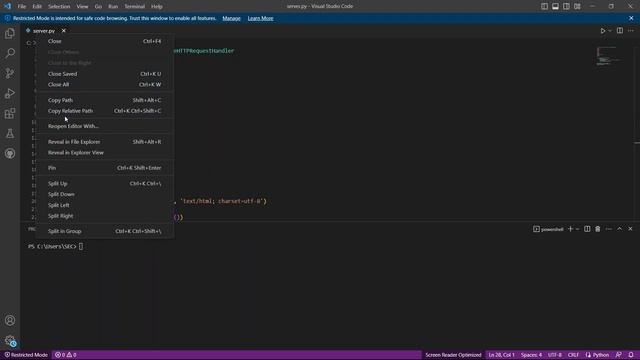Image resolution: width=640 pixels, height=360 pixels.
Task: Create new terminal with plus icon
Action: 571,229
